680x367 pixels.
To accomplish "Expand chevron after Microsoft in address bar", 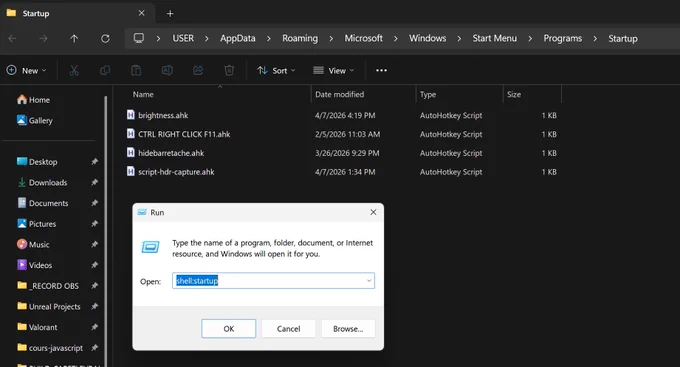I will pos(396,39).
